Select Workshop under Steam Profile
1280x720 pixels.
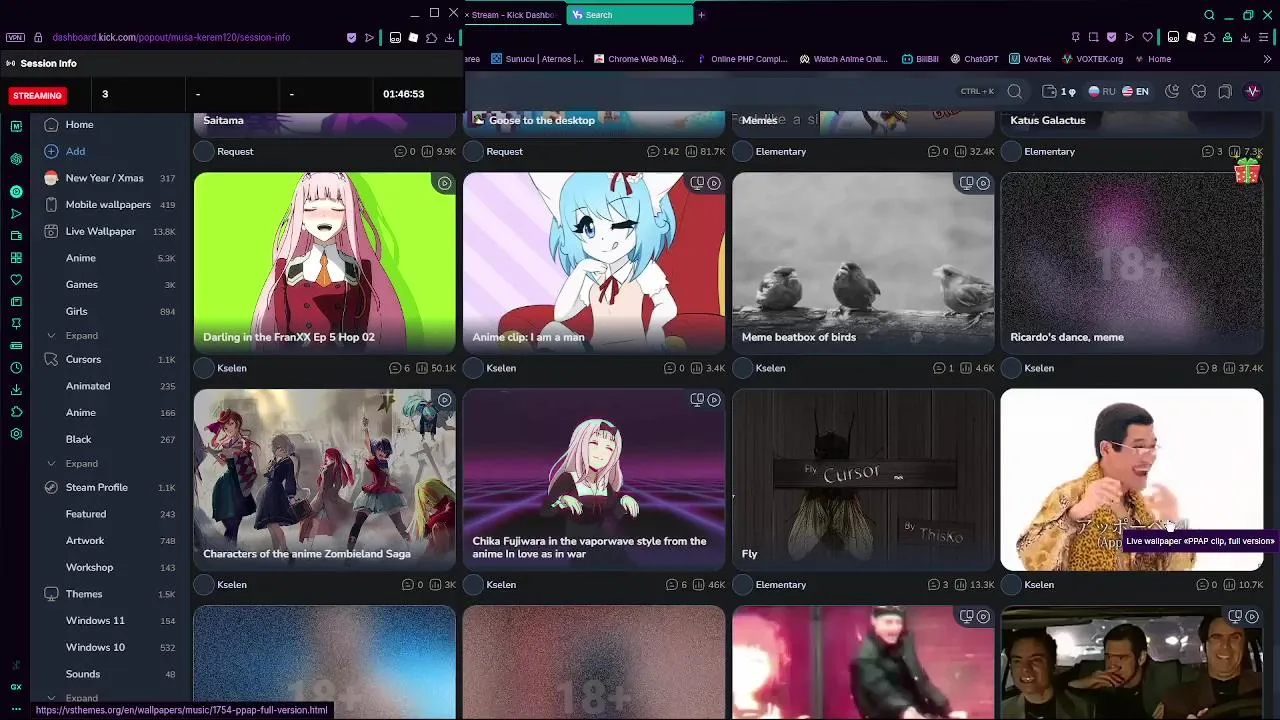[89, 567]
